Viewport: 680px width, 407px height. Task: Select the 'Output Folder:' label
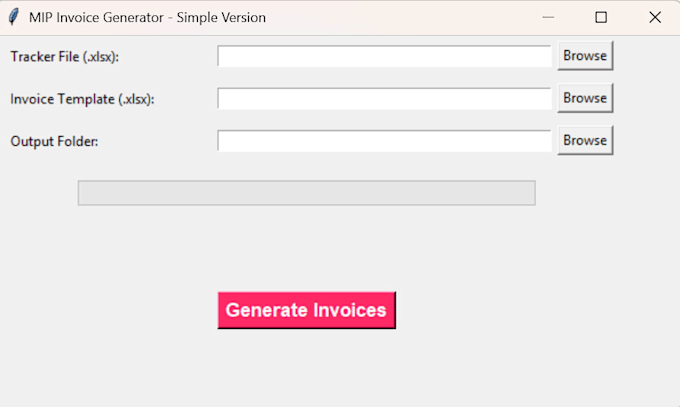point(54,141)
